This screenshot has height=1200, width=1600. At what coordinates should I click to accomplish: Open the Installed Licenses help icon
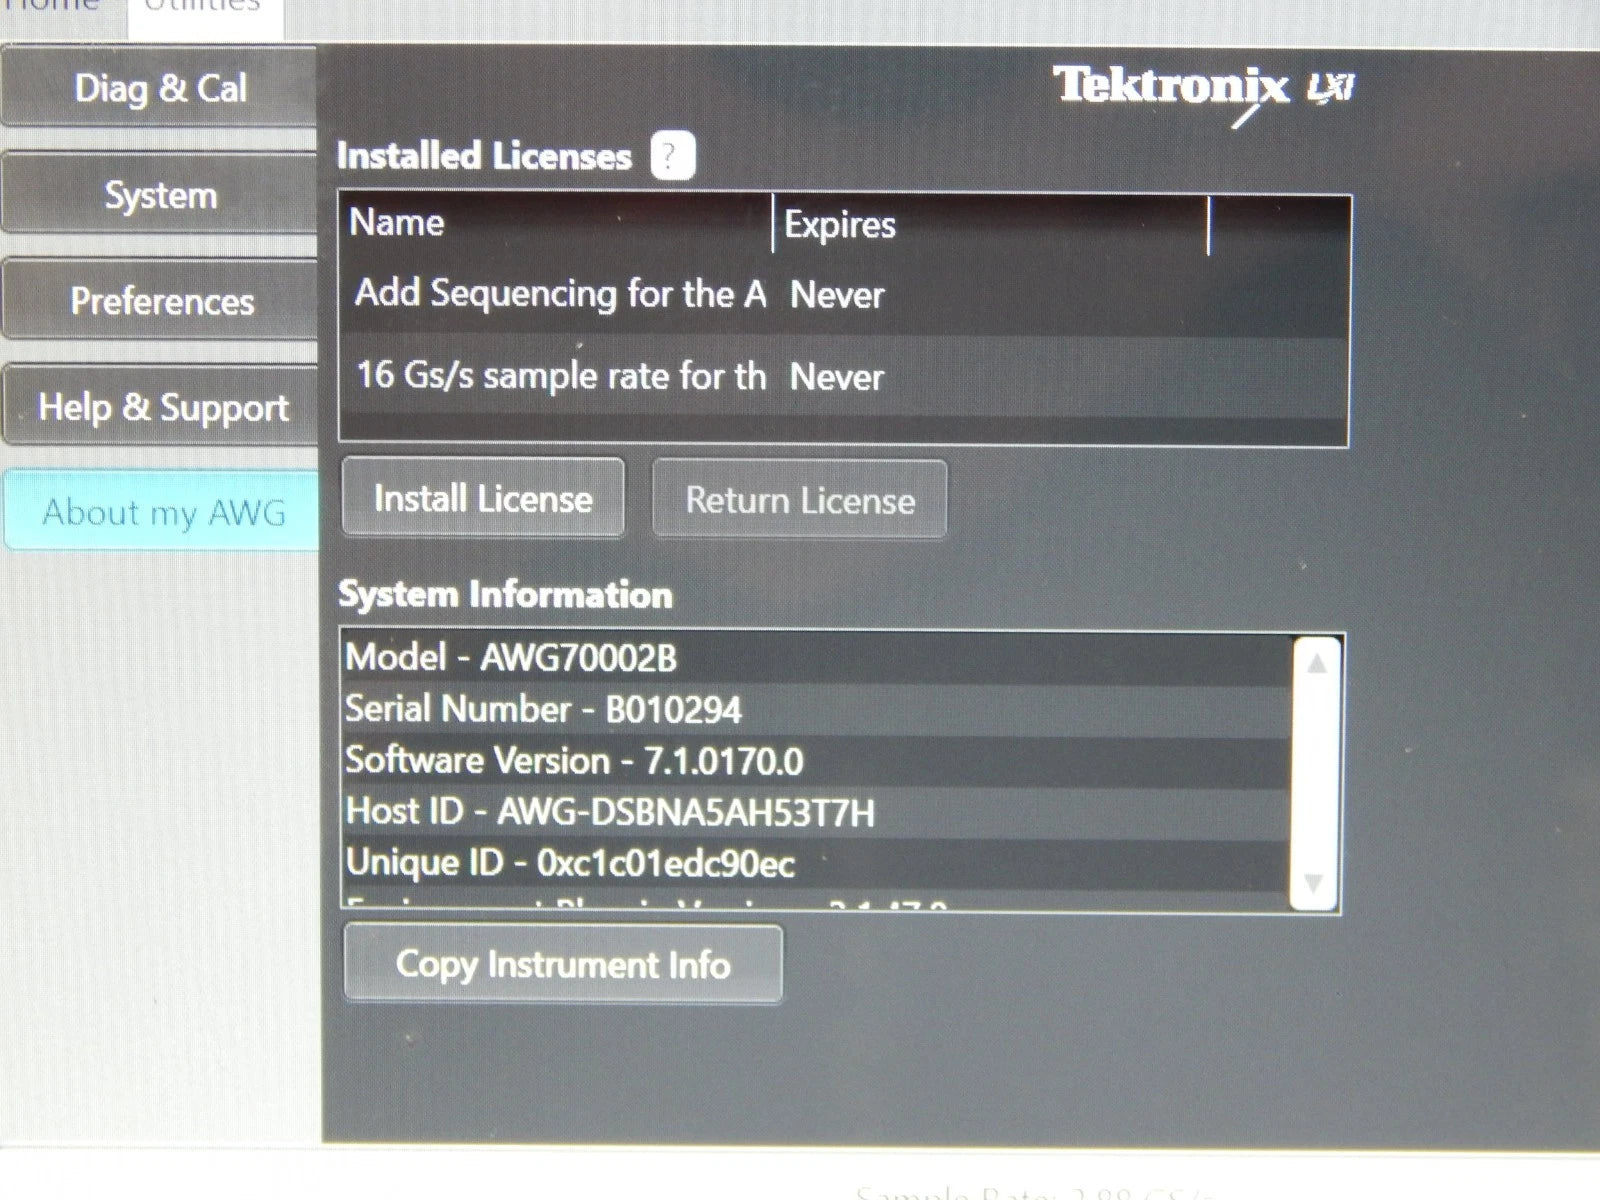667,156
